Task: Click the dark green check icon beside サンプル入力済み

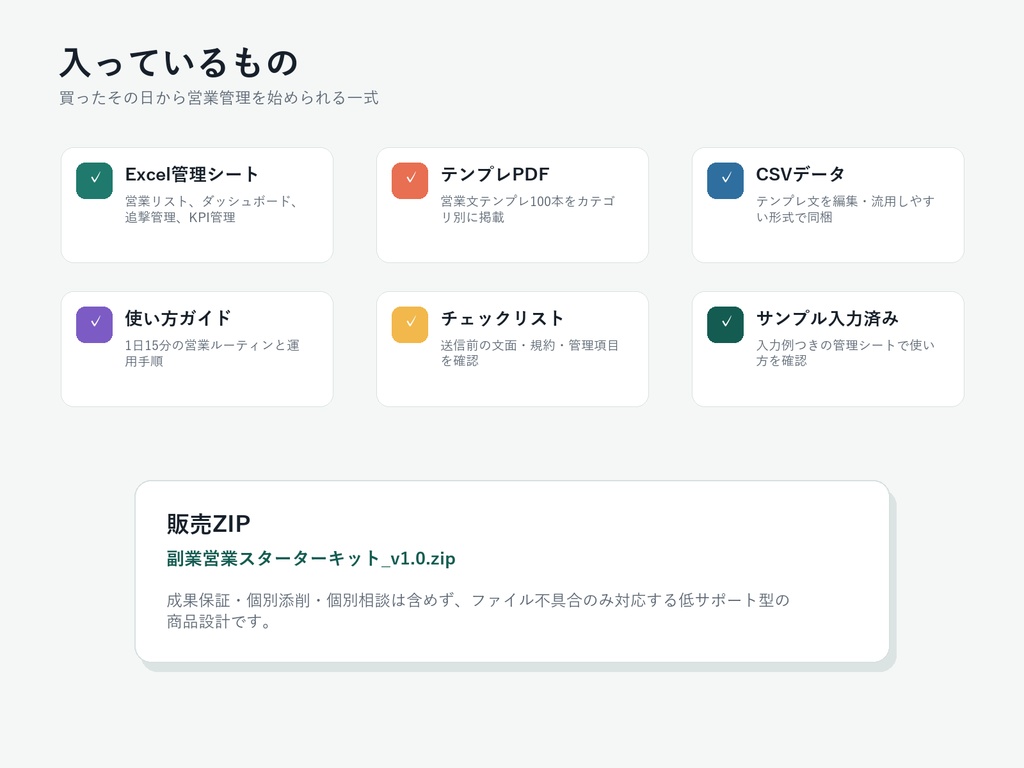Action: tap(725, 325)
